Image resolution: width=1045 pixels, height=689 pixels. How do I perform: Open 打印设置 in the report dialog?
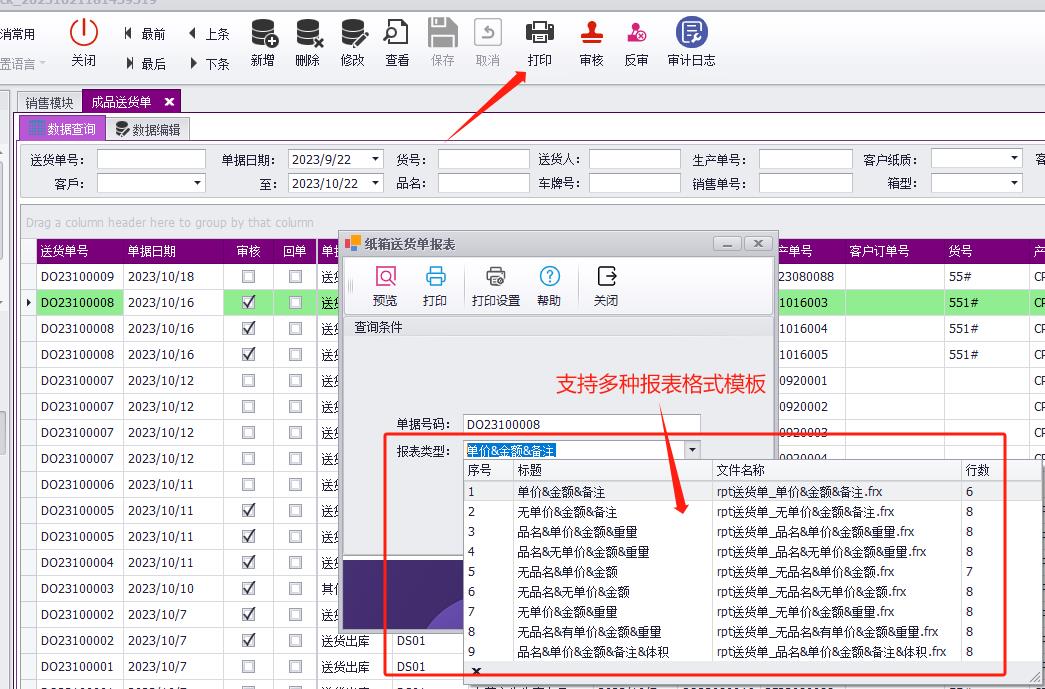(495, 285)
